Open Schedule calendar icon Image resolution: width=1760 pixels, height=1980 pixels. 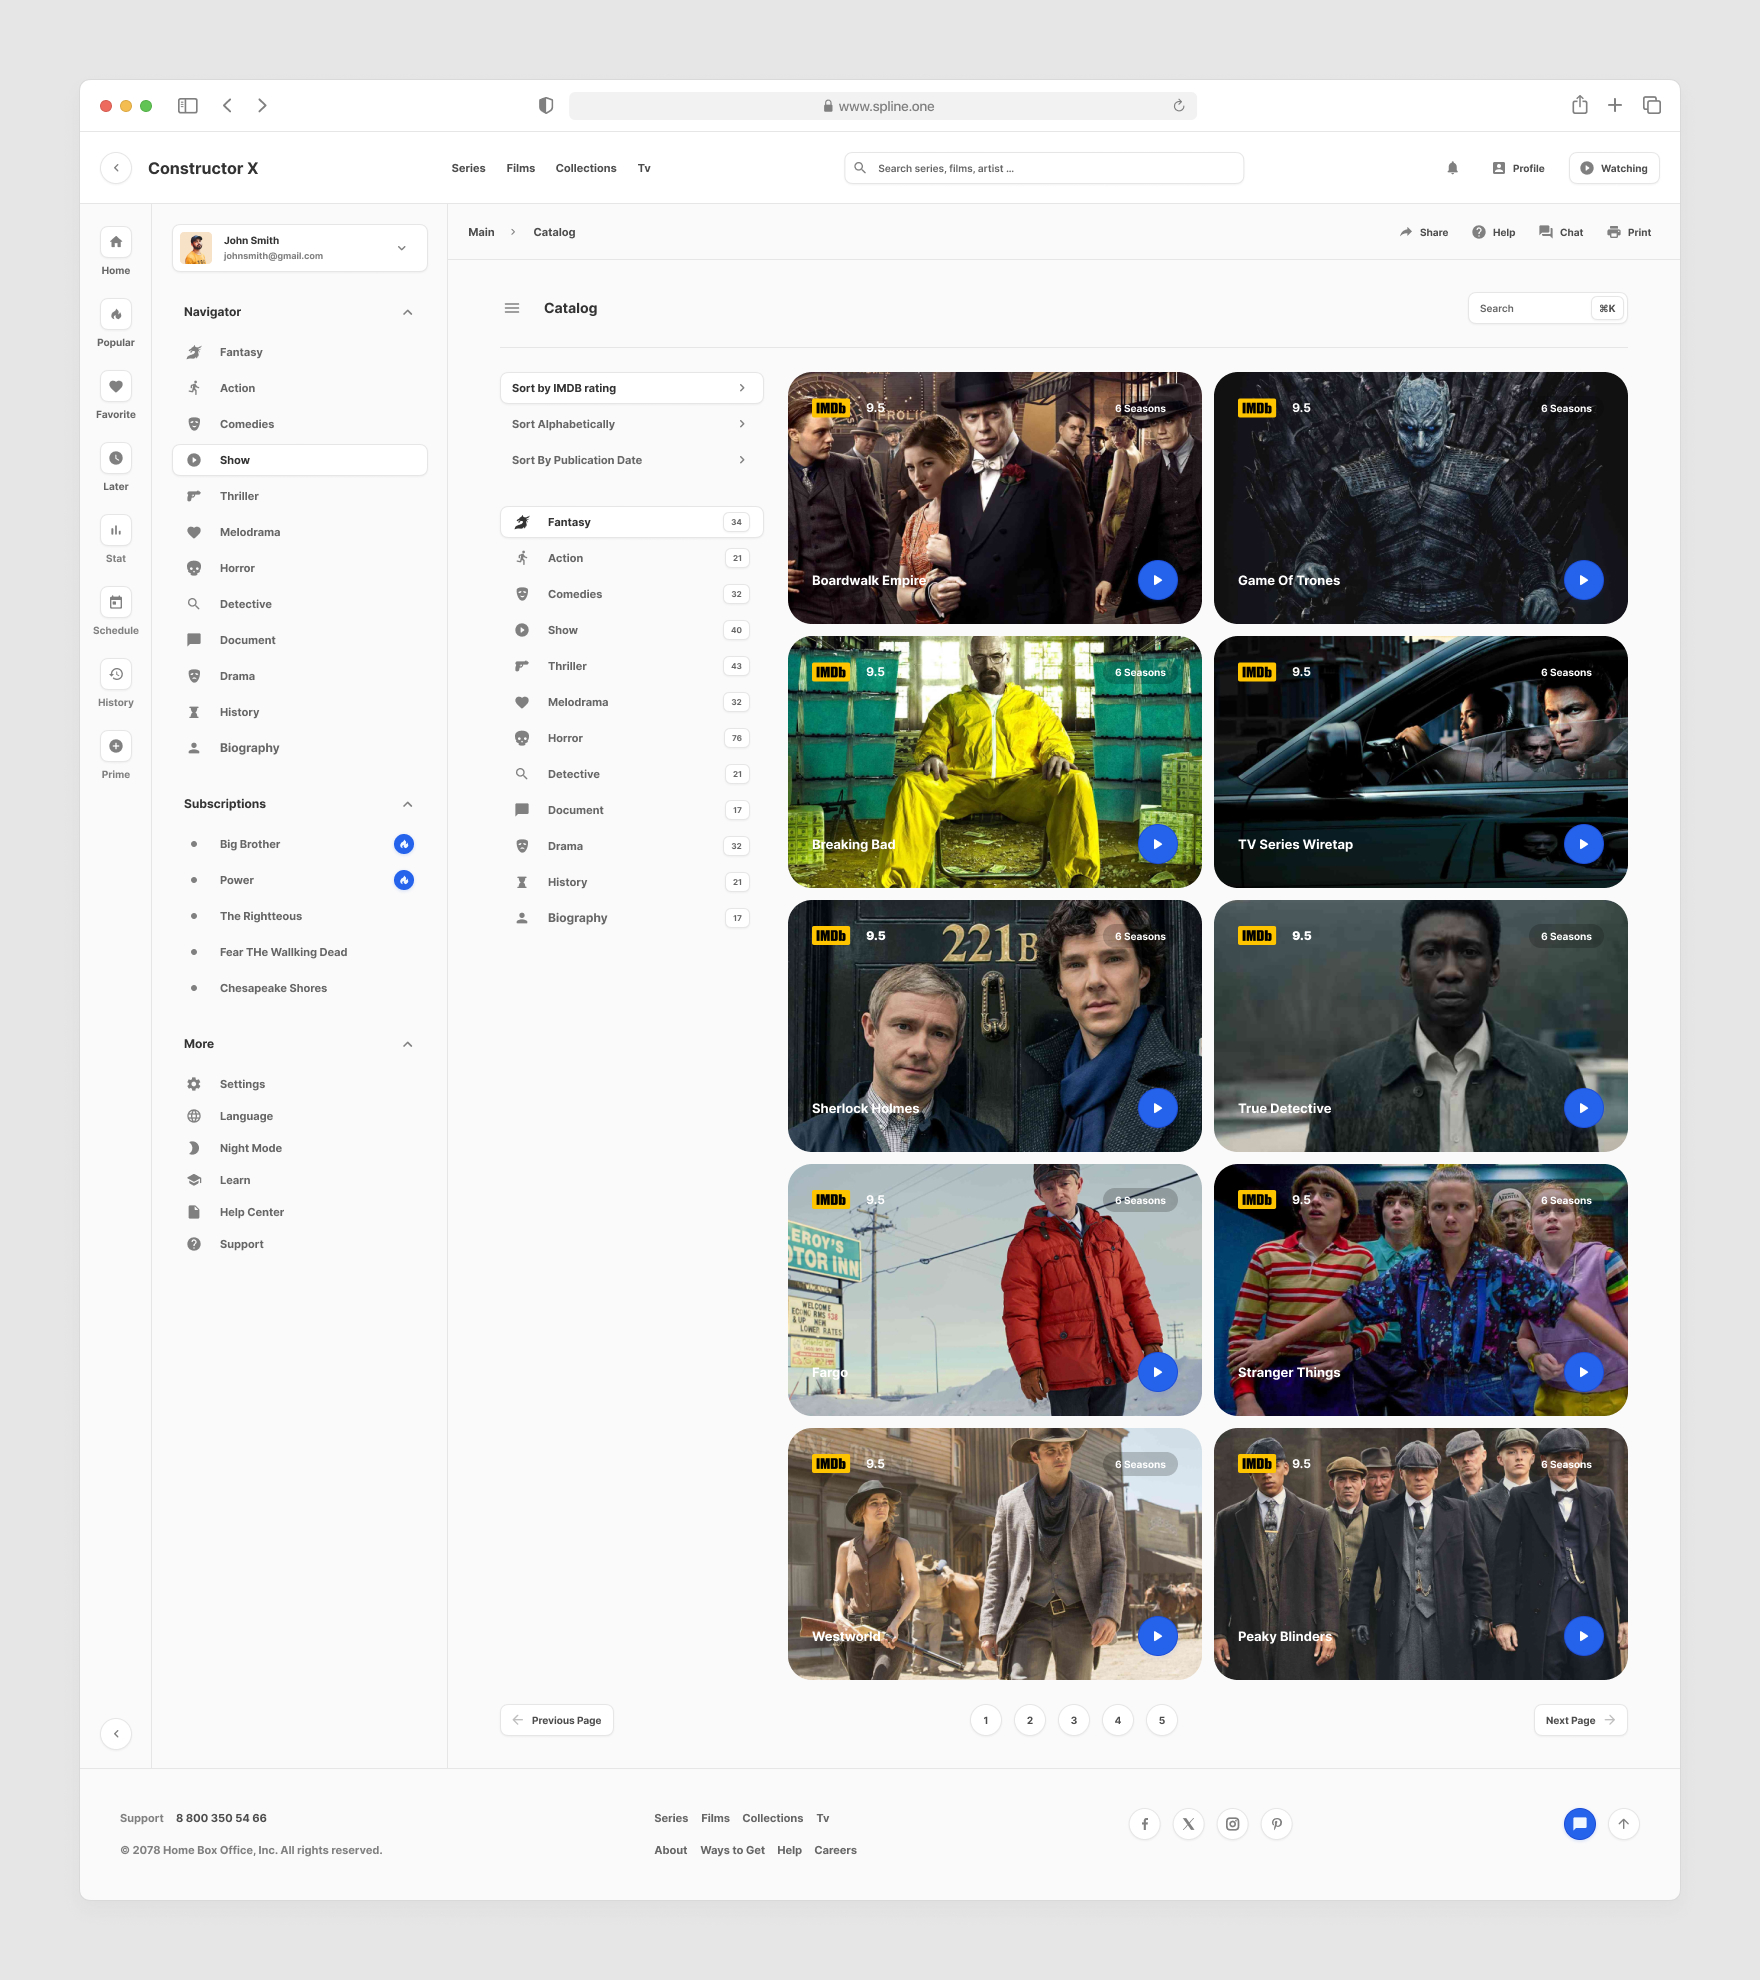coord(116,602)
